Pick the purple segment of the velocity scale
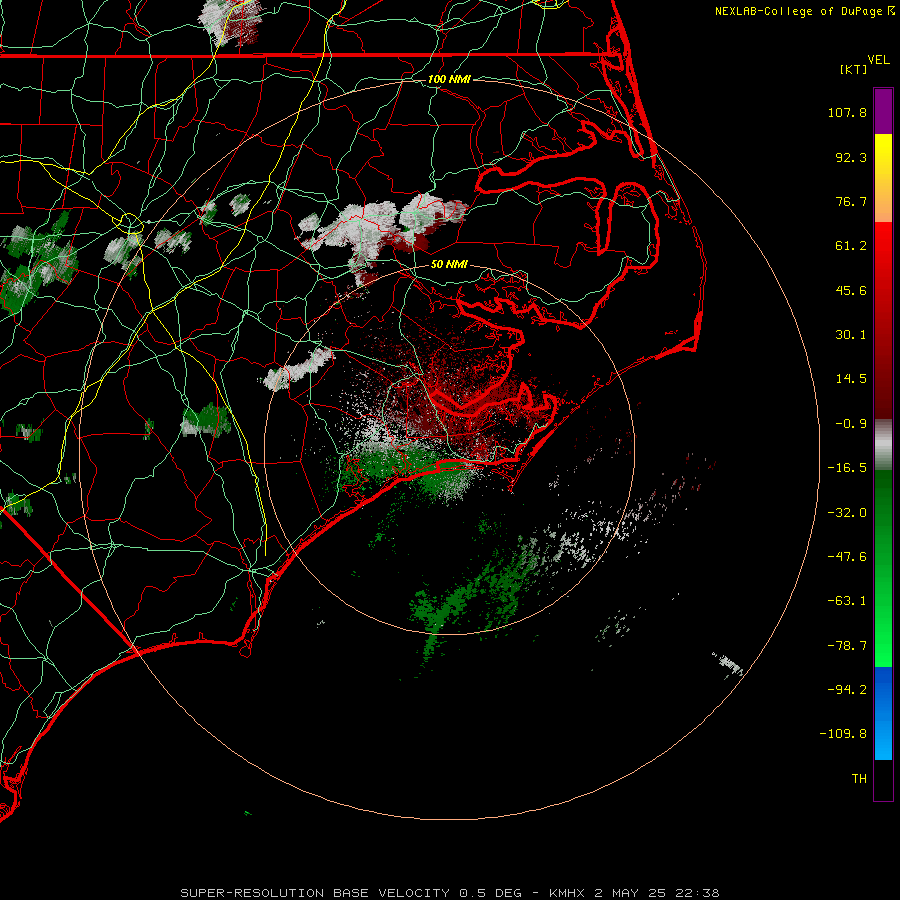Viewport: 900px width, 900px height. [883, 111]
